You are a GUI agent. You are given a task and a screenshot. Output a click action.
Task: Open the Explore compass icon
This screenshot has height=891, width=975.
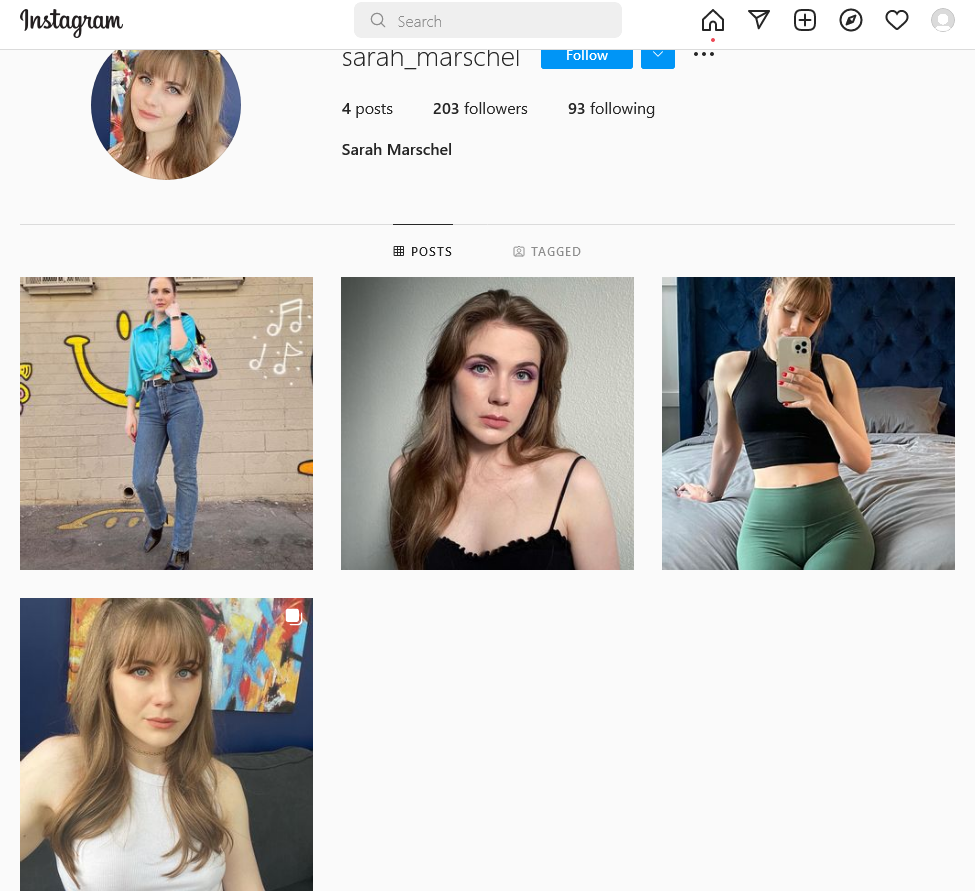point(851,20)
